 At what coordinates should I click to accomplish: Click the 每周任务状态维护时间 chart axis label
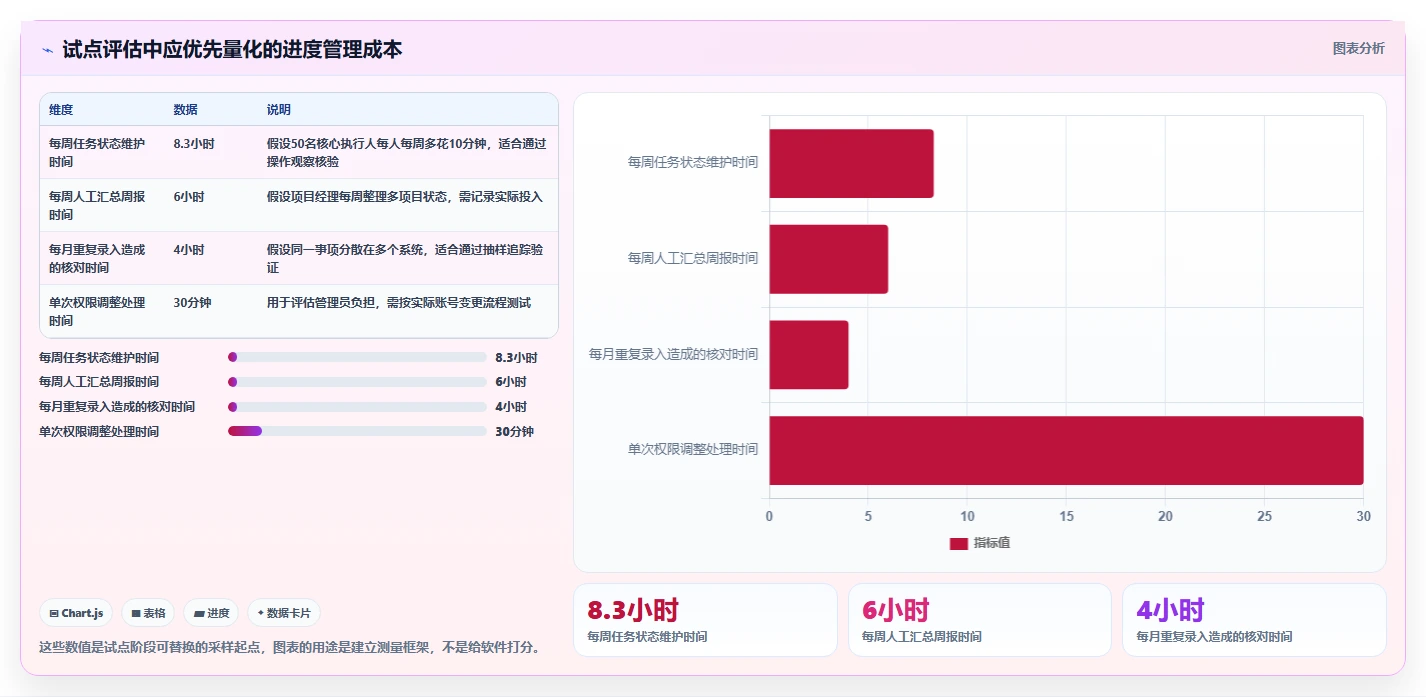pyautogui.click(x=693, y=162)
